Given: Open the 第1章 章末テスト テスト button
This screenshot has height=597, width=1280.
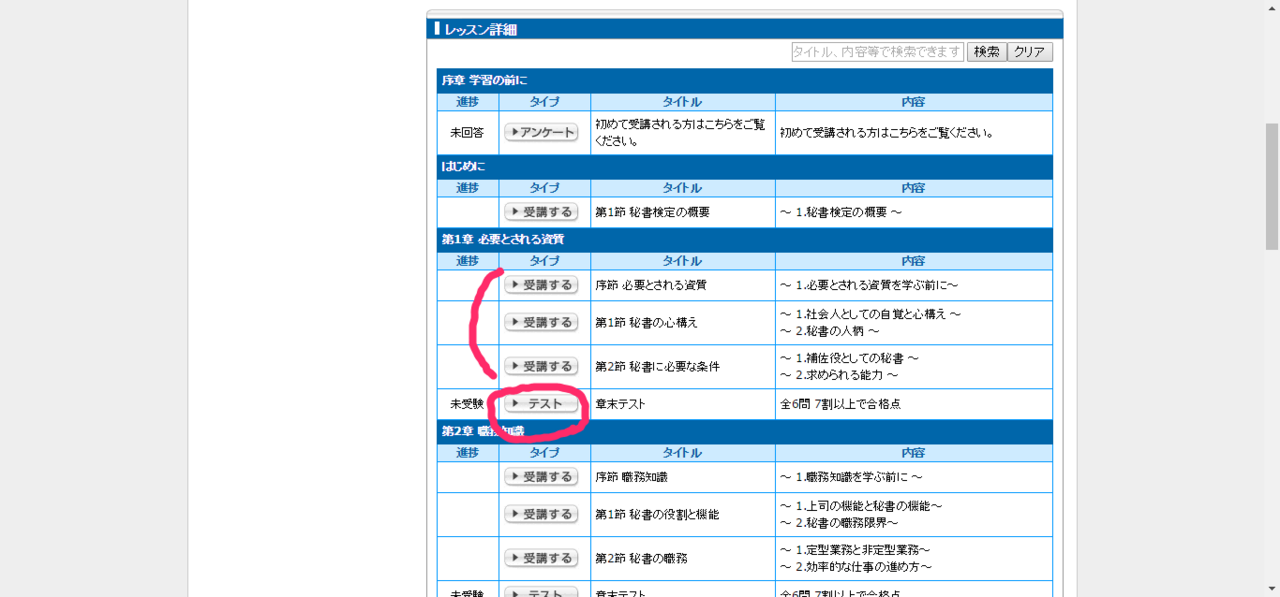Looking at the screenshot, I should (x=541, y=404).
